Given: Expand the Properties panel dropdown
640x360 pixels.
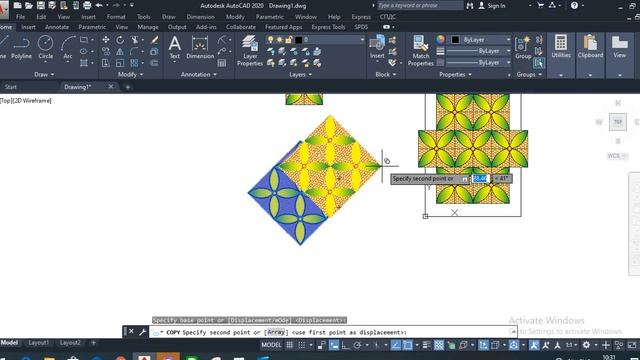Looking at the screenshot, I should (x=455, y=74).
